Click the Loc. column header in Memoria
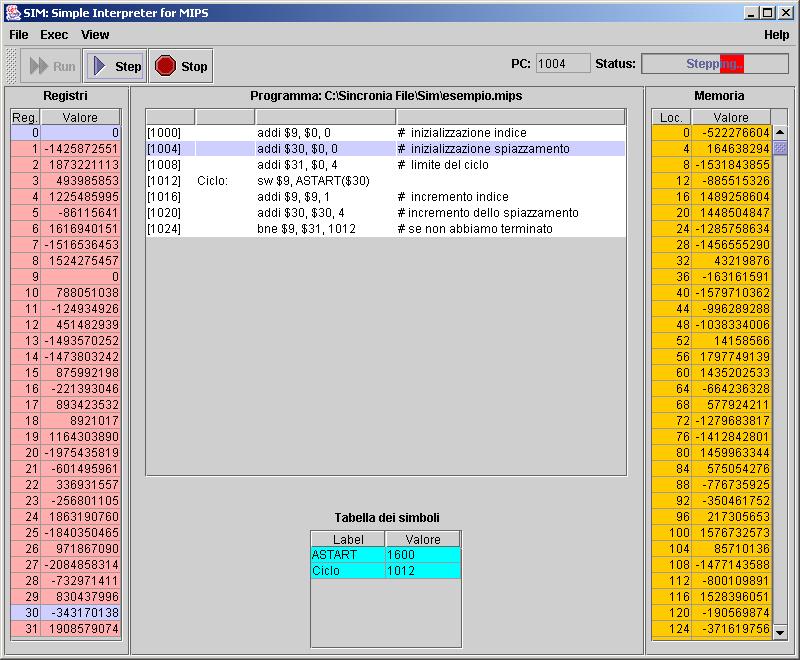The image size is (800, 660). point(671,117)
